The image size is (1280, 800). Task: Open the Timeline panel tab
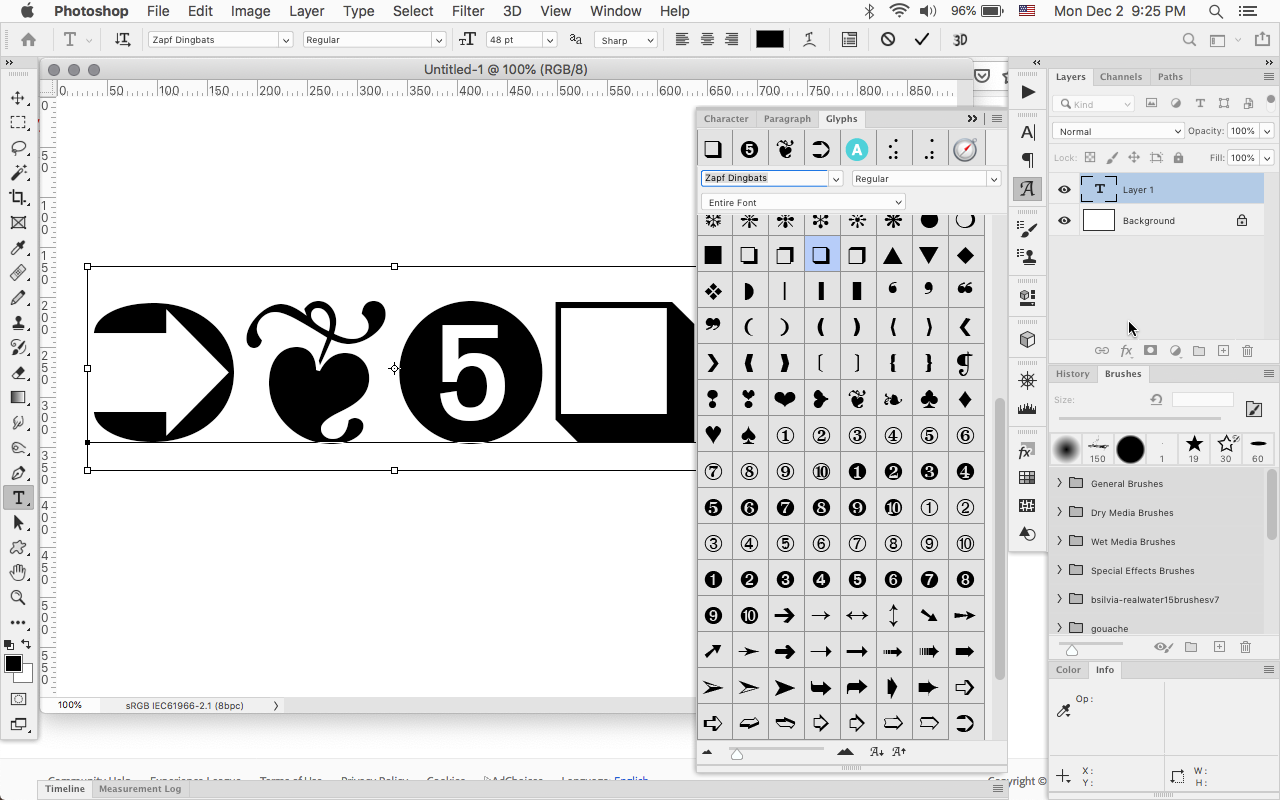click(x=65, y=789)
